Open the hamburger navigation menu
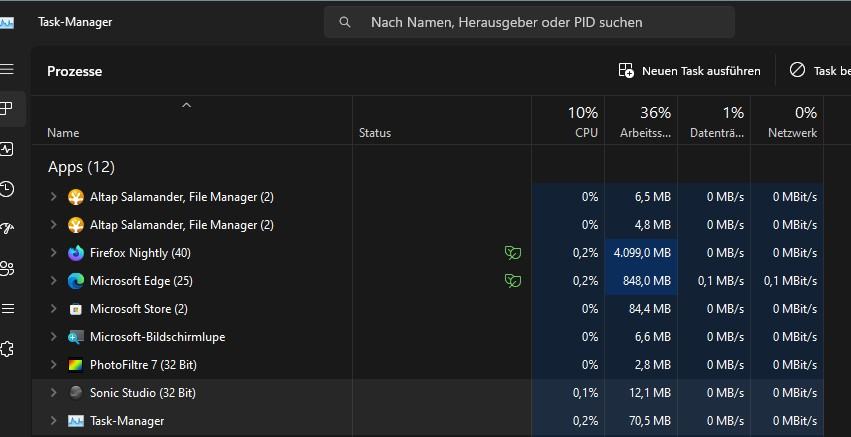This screenshot has width=851, height=437. 7,69
